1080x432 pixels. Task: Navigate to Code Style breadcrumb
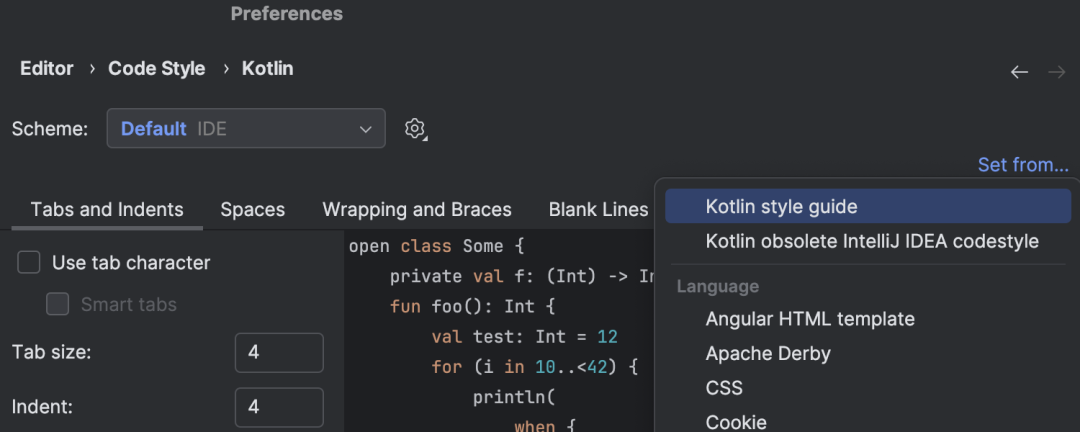click(x=156, y=69)
